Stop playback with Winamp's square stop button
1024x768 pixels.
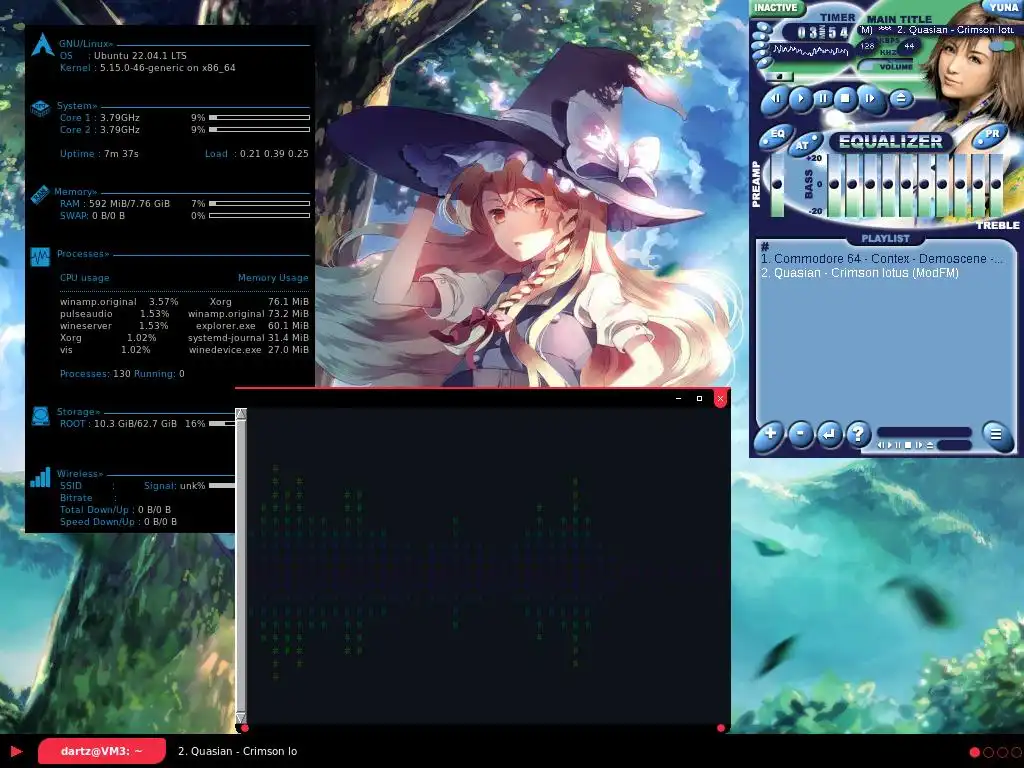click(x=846, y=99)
